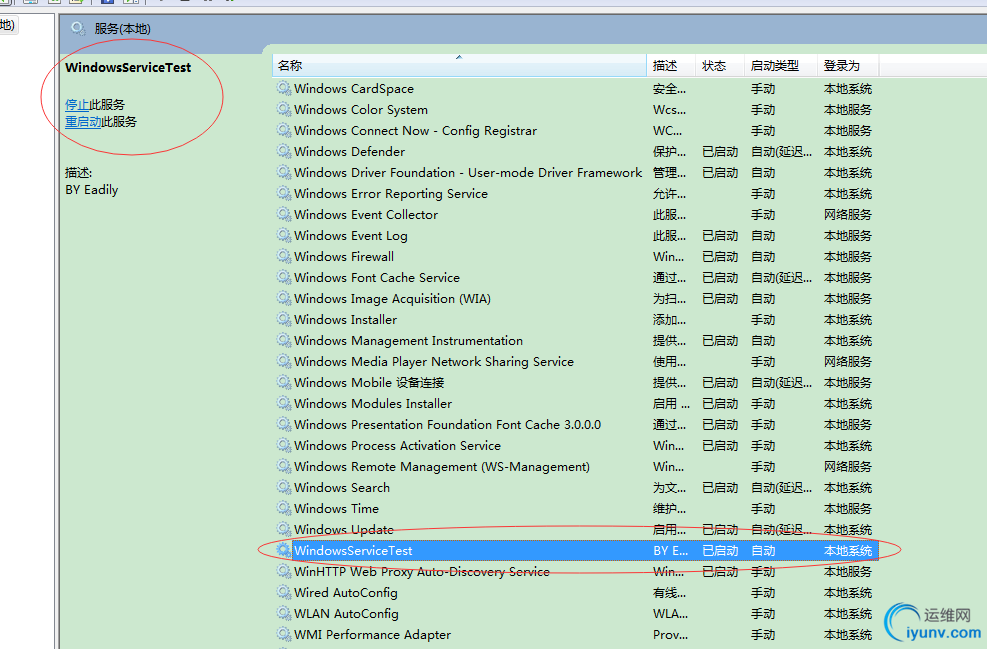Click gear icon beside Windows Event Log
Viewport: 987px width, 649px height.
[x=284, y=235]
